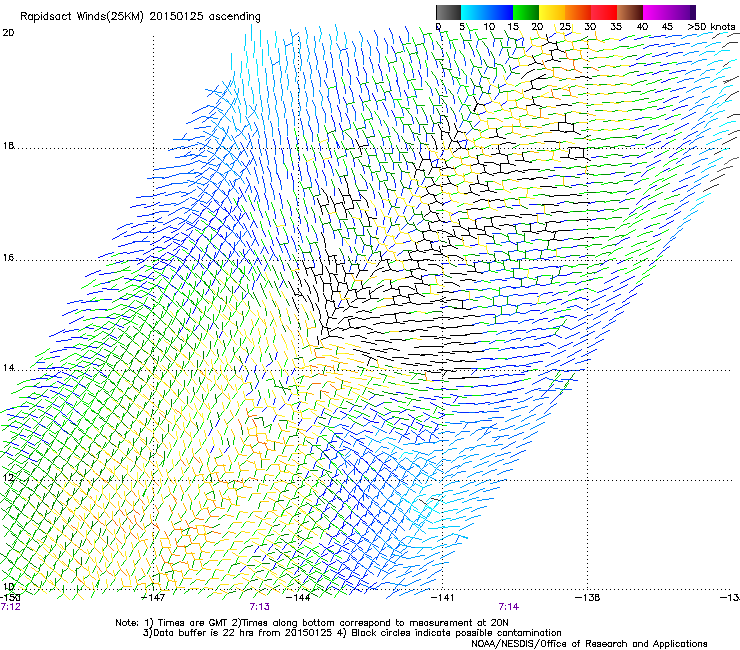Click the latitude label 16 on left axis

8,258
